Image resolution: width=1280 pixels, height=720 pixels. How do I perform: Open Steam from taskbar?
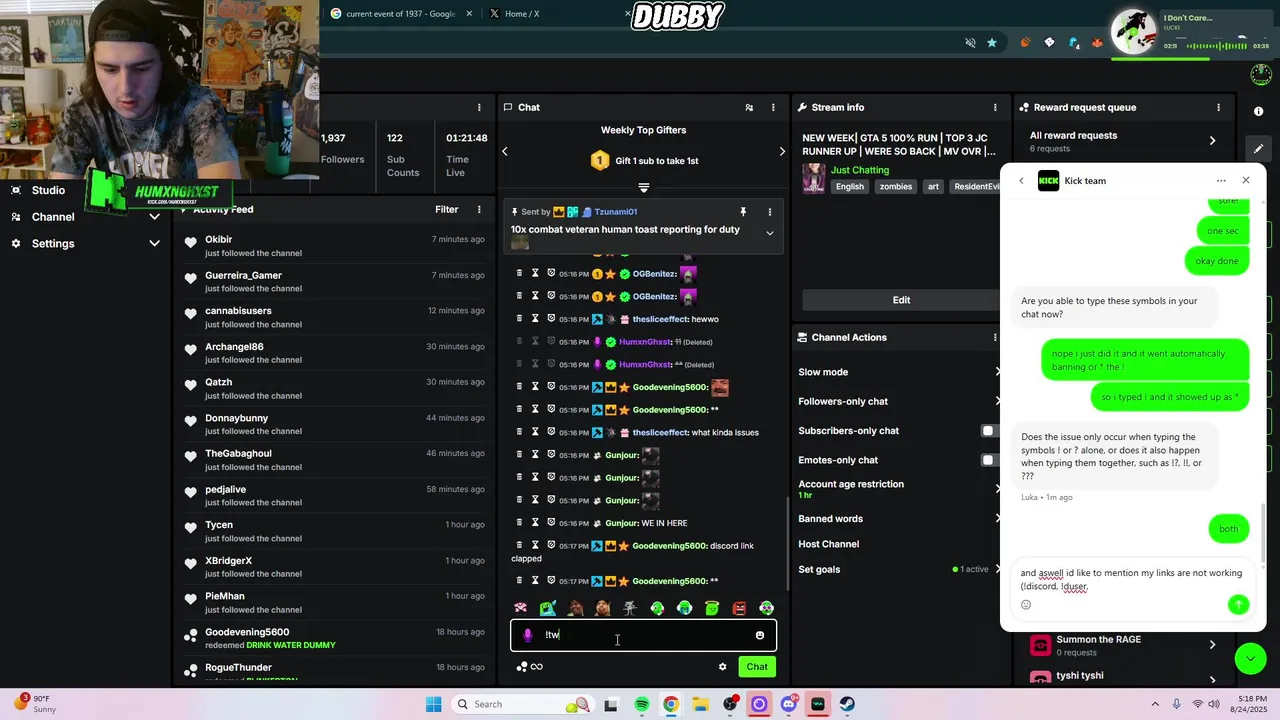(x=847, y=704)
